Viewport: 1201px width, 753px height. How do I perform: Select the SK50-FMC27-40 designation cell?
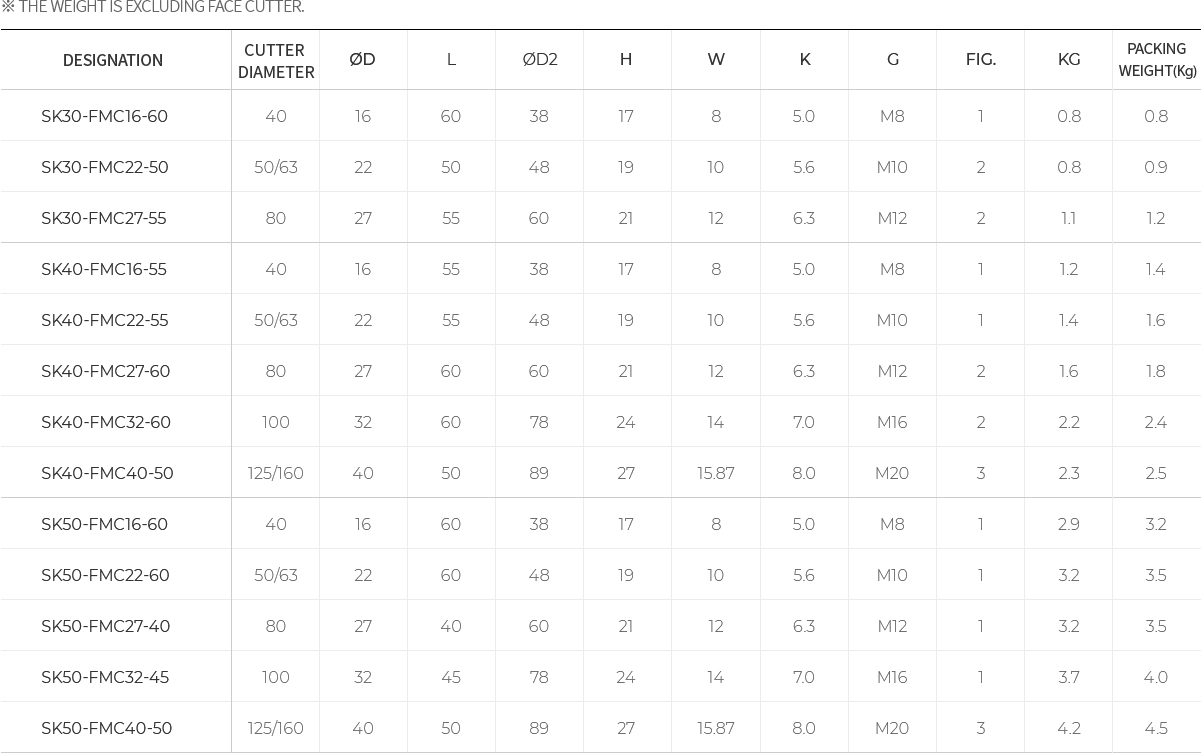(x=106, y=626)
